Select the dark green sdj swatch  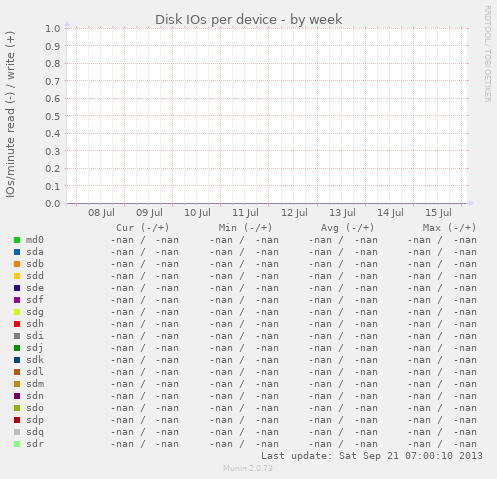17,348
